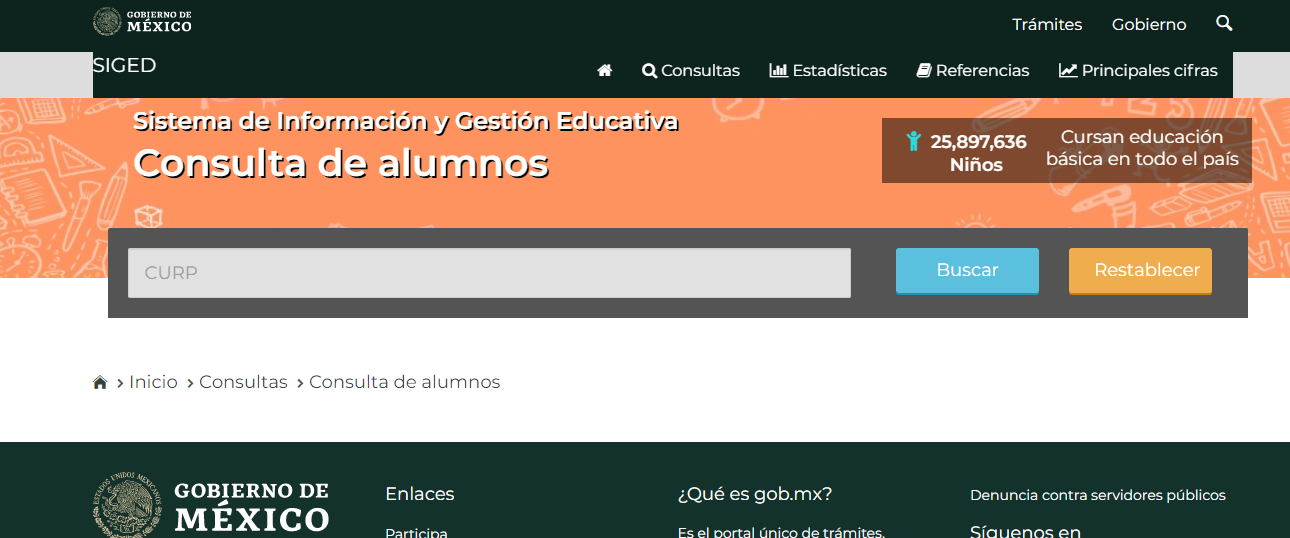
Task: Click Consulta de alumnos breadcrumb entry
Action: 404,382
